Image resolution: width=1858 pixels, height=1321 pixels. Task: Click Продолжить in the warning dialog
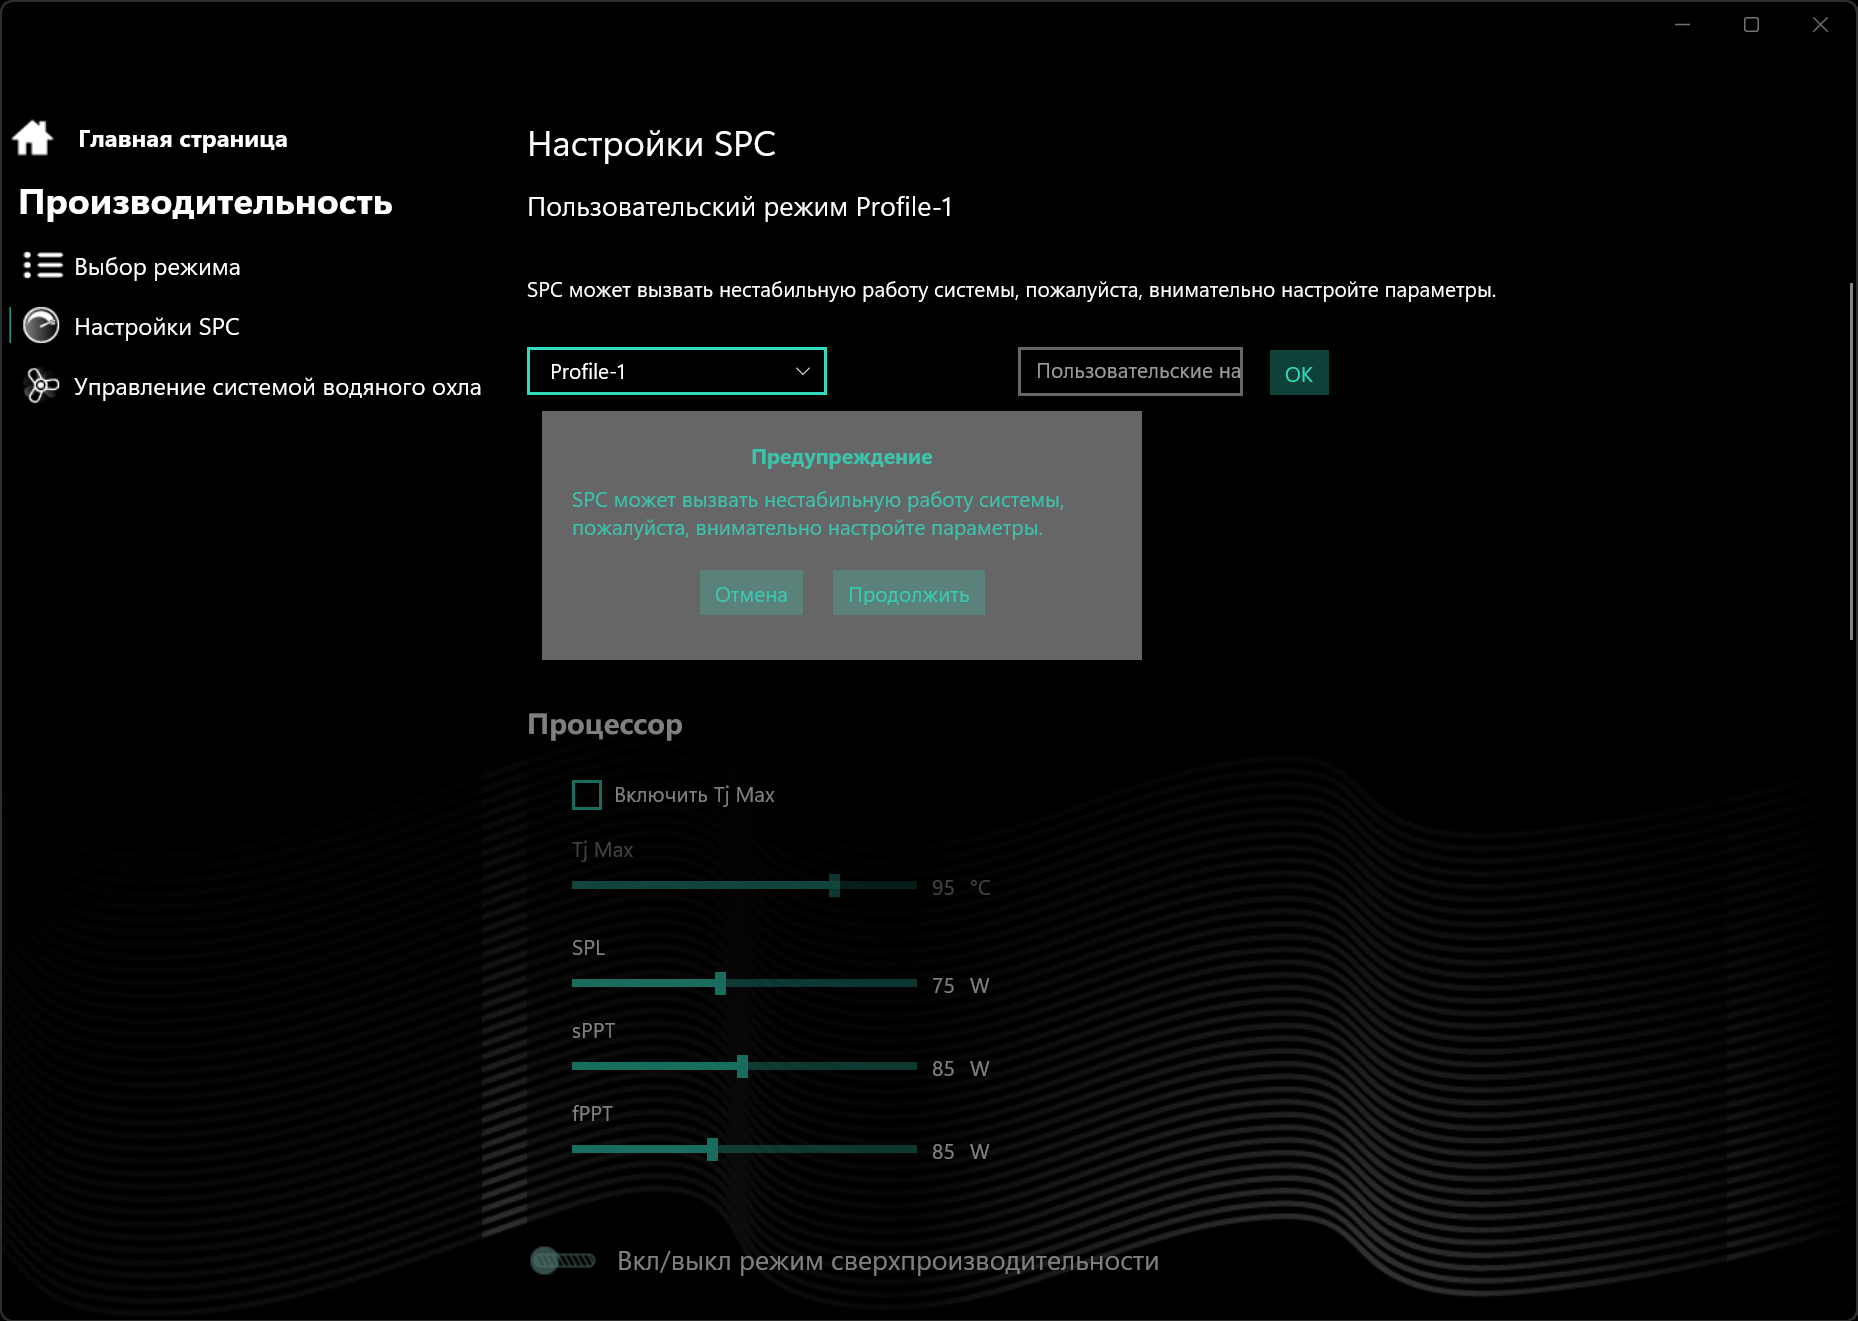click(909, 593)
